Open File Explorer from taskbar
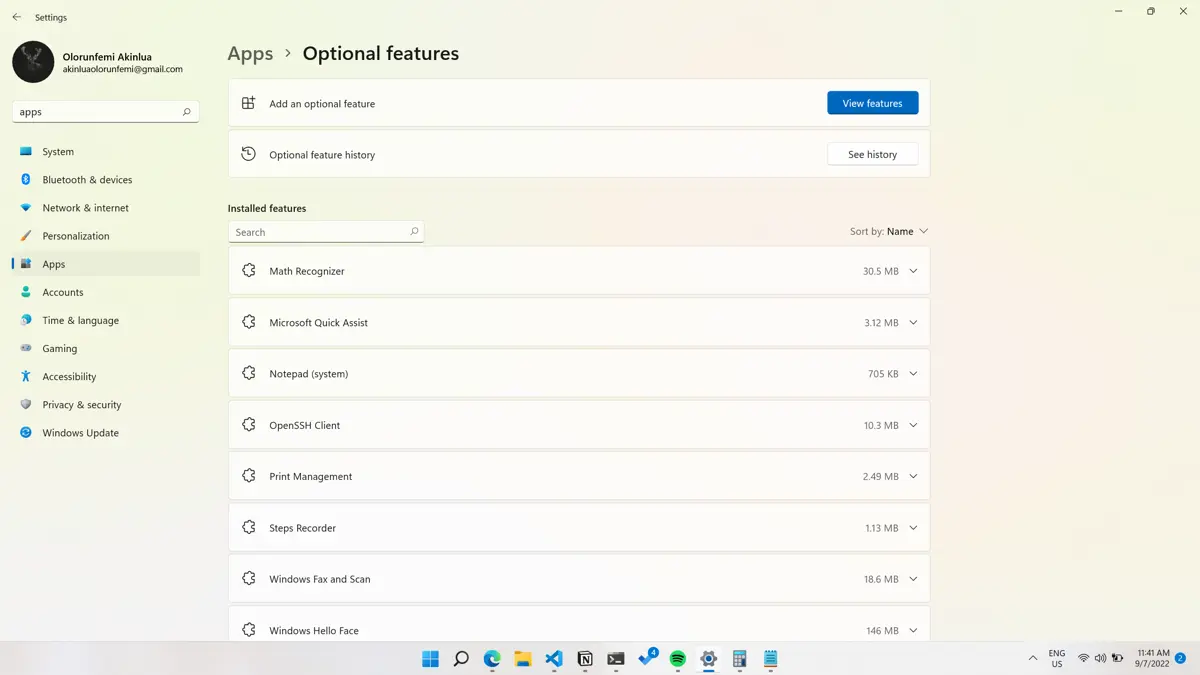Screen dimensions: 1200x675 point(523,659)
